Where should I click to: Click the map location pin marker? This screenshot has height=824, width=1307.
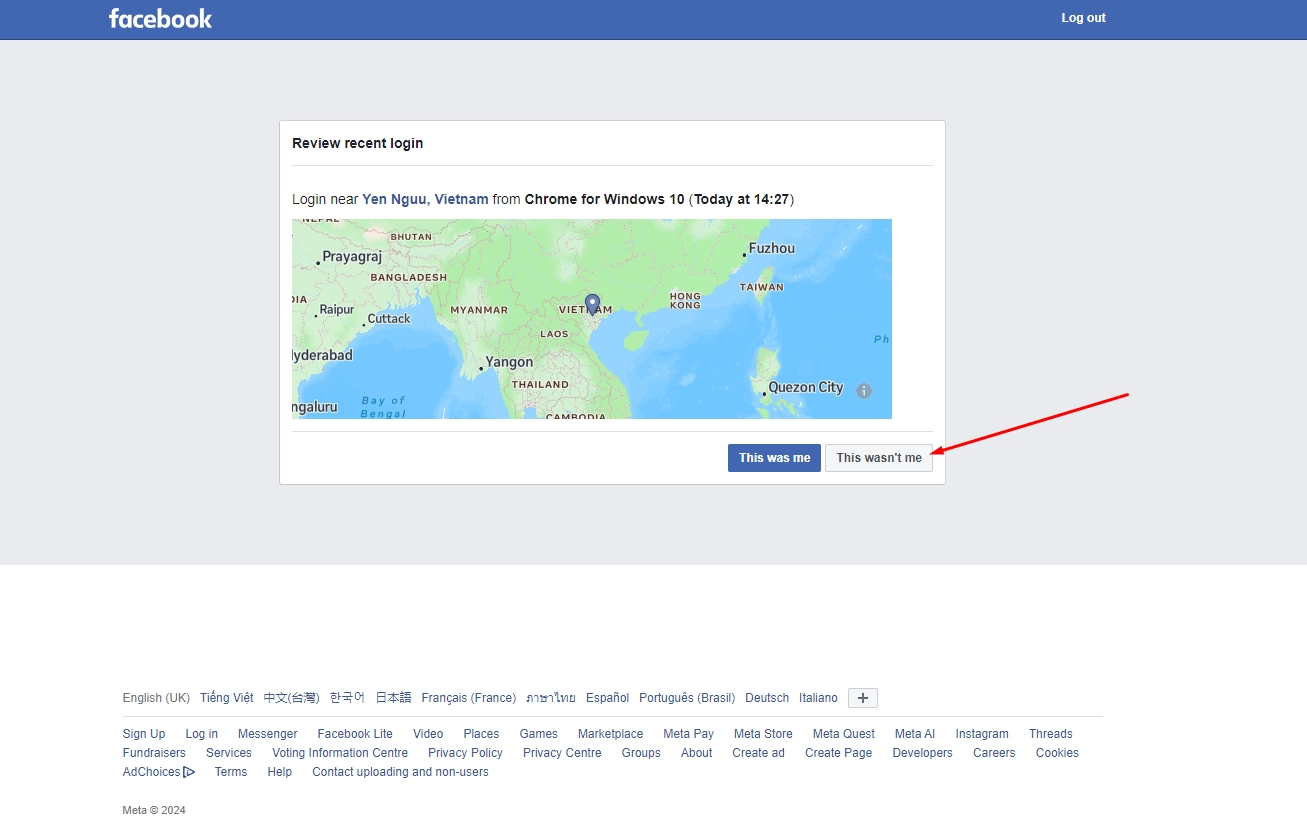[x=592, y=305]
